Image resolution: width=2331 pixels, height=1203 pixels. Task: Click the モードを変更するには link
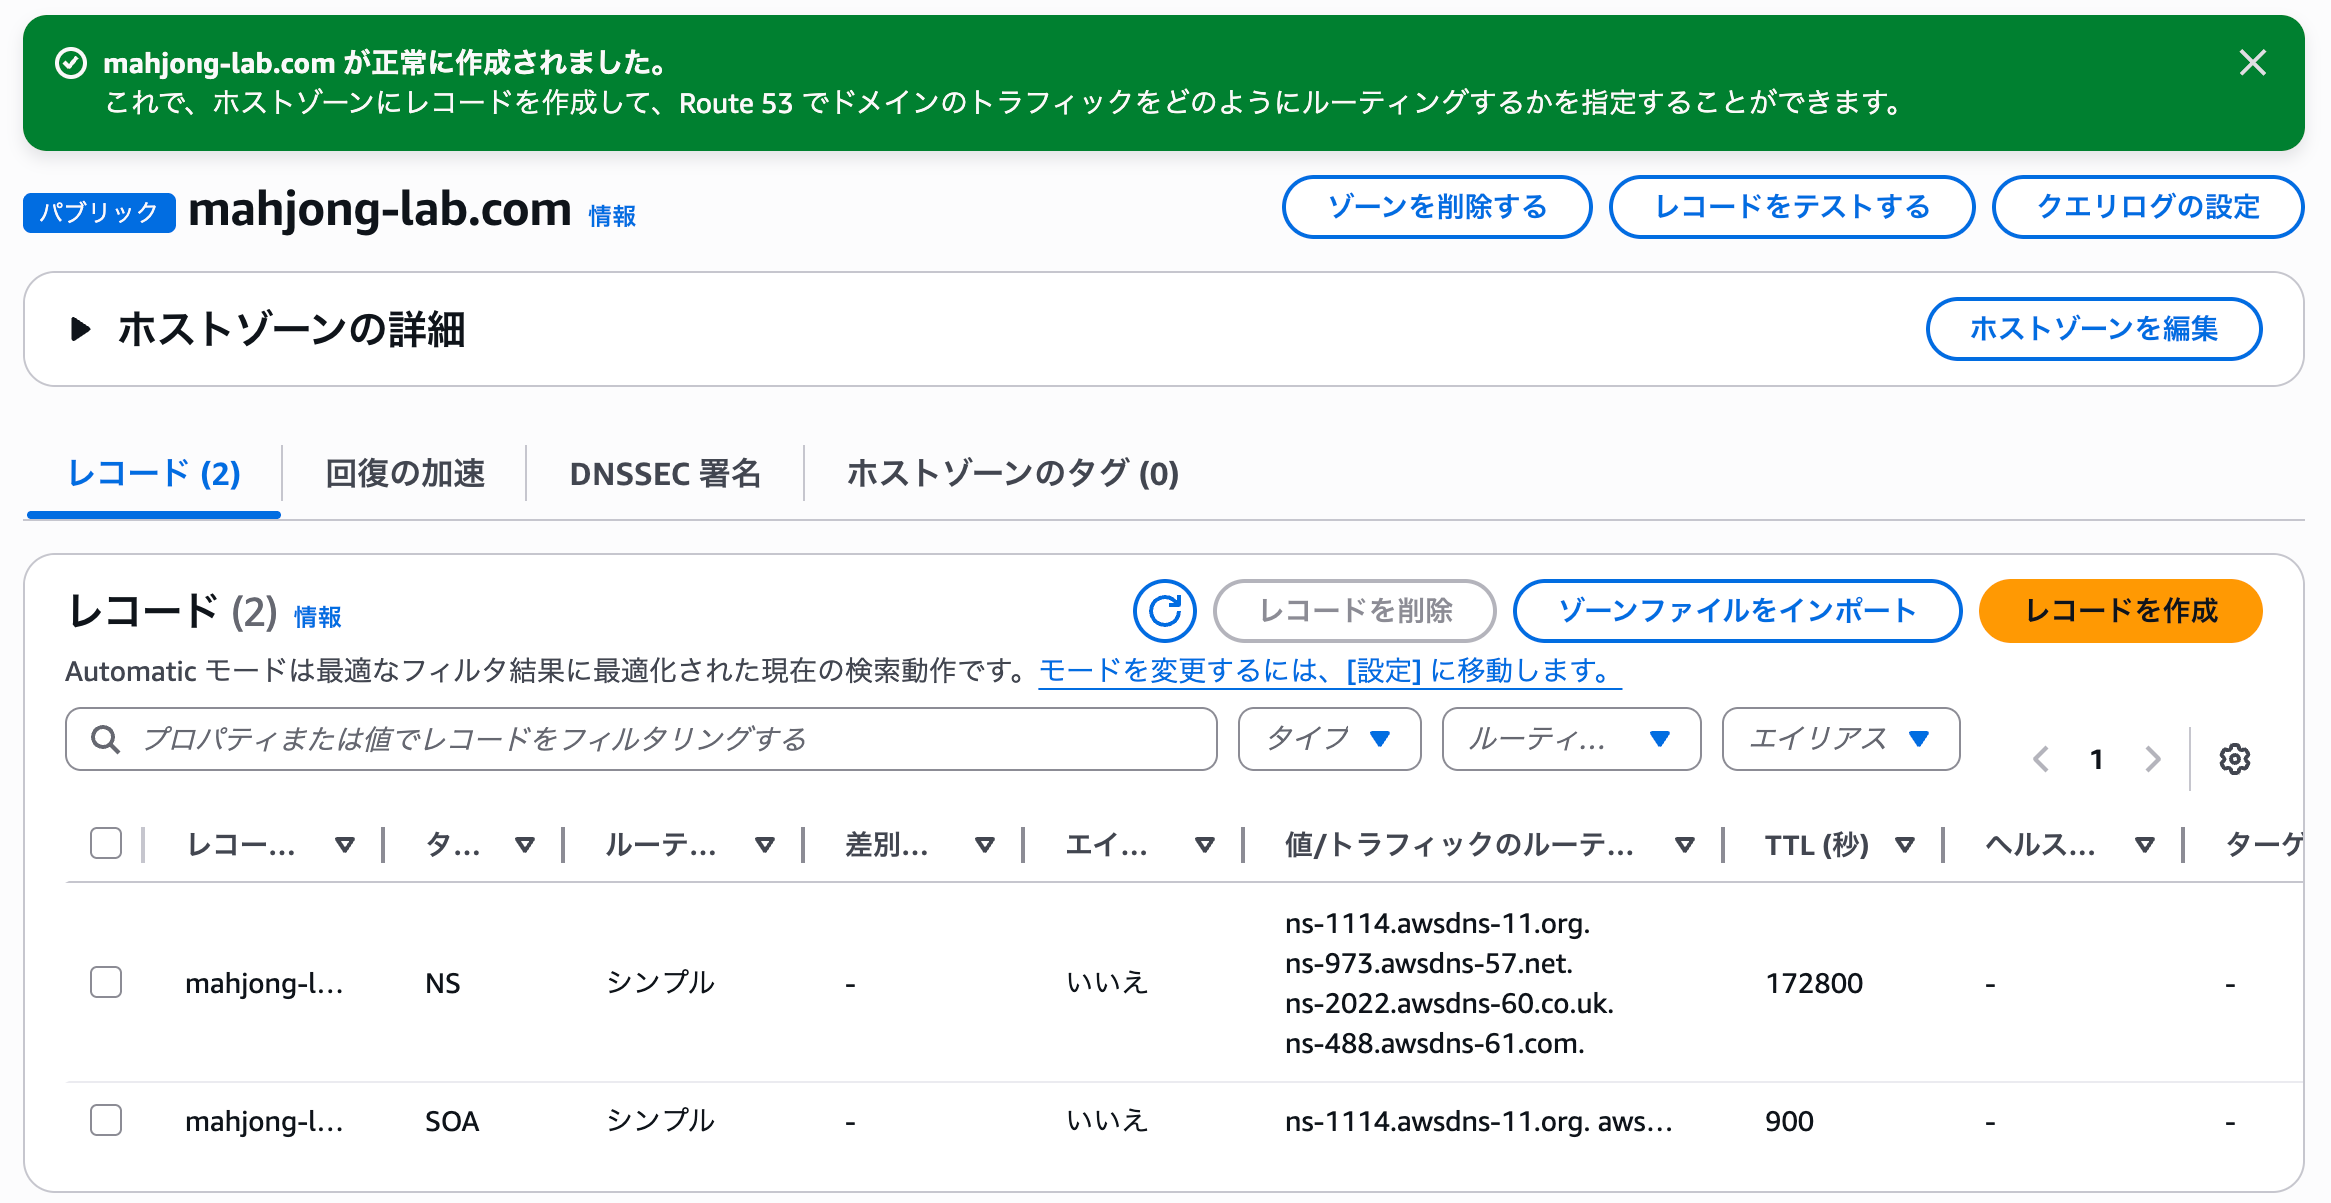click(1329, 670)
